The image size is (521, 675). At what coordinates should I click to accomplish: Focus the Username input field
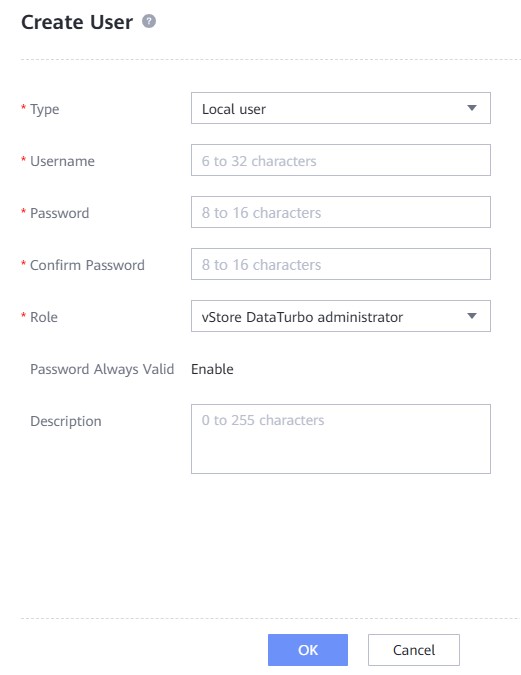coord(341,160)
